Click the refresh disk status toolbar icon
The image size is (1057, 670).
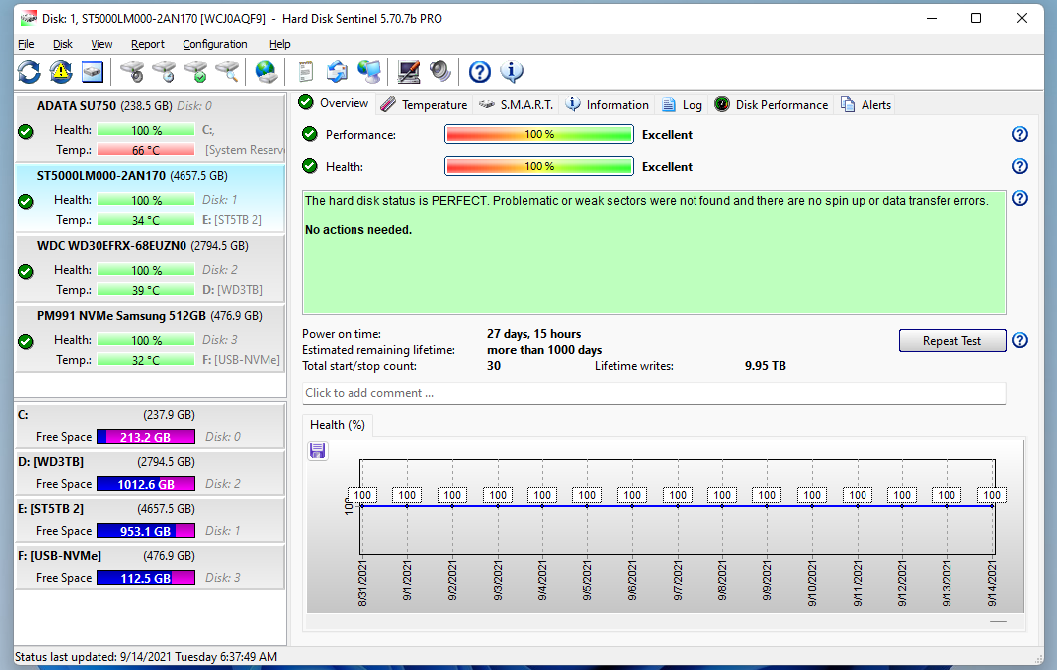tap(29, 72)
